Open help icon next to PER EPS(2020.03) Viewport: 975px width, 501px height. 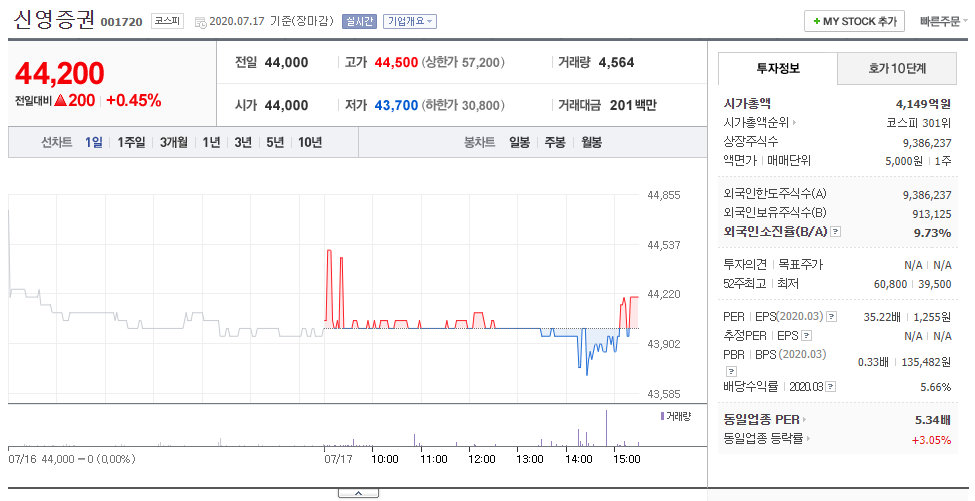832,317
